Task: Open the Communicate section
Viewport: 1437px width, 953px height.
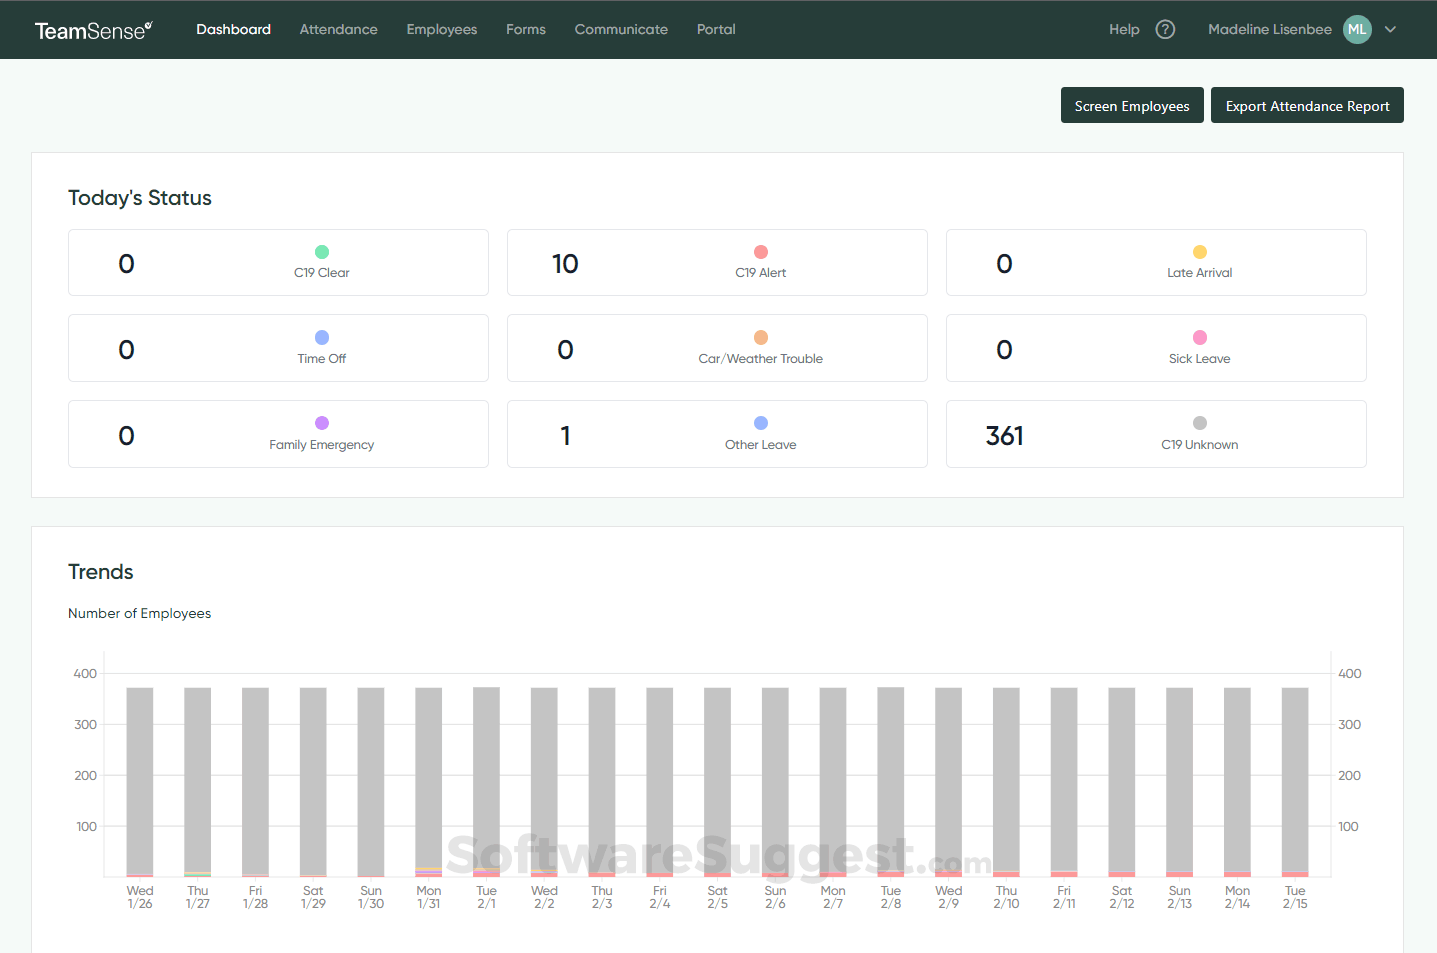Action: point(621,29)
